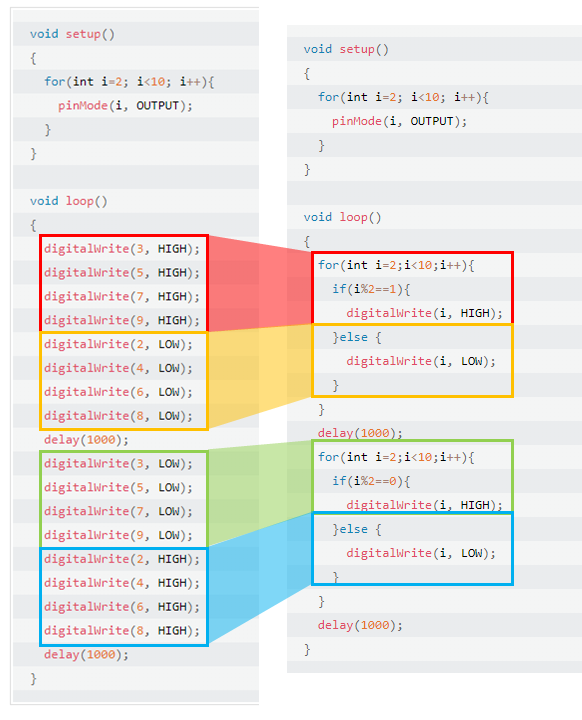Image resolution: width=582 pixels, height=720 pixels.
Task: Click the 'if(i%2==0){' line in the green box
Action: coord(371,481)
